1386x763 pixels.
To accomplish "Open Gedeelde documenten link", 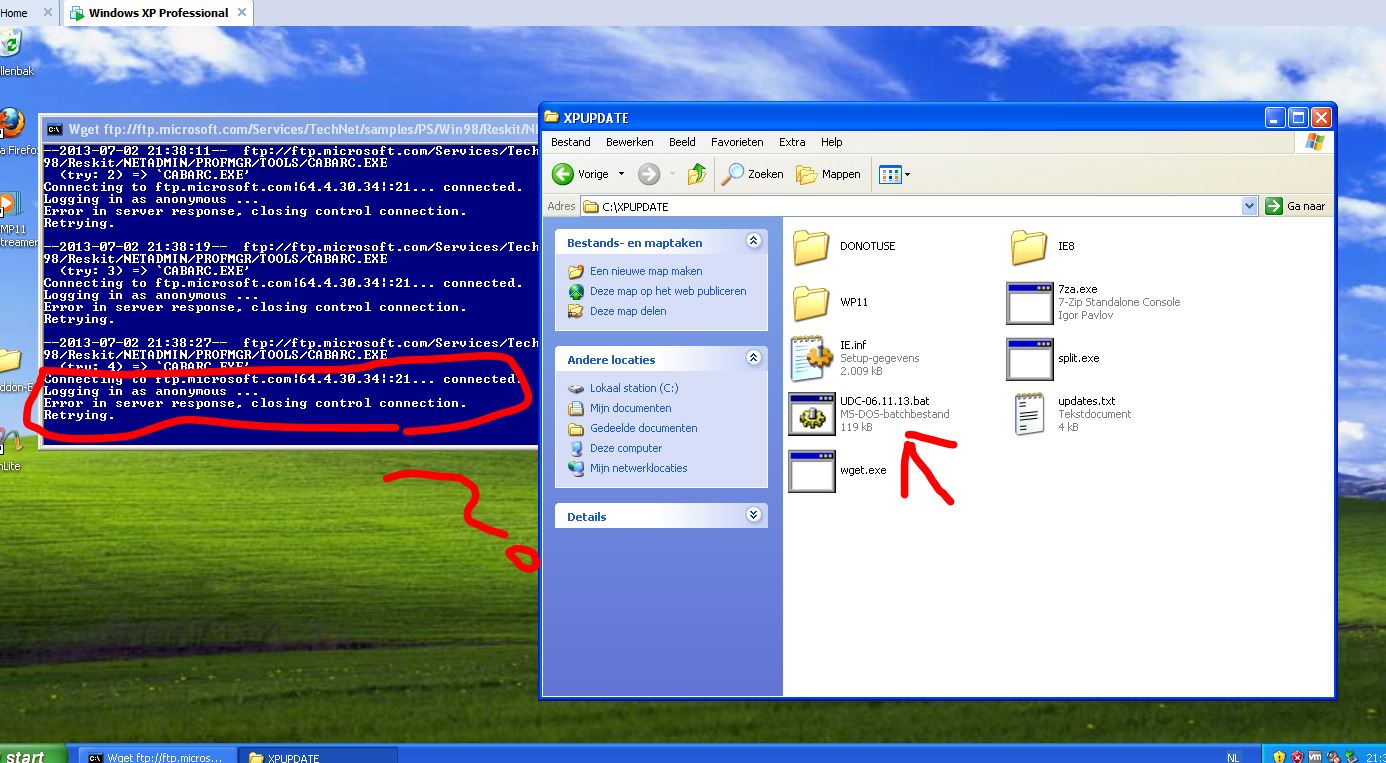I will coord(644,428).
